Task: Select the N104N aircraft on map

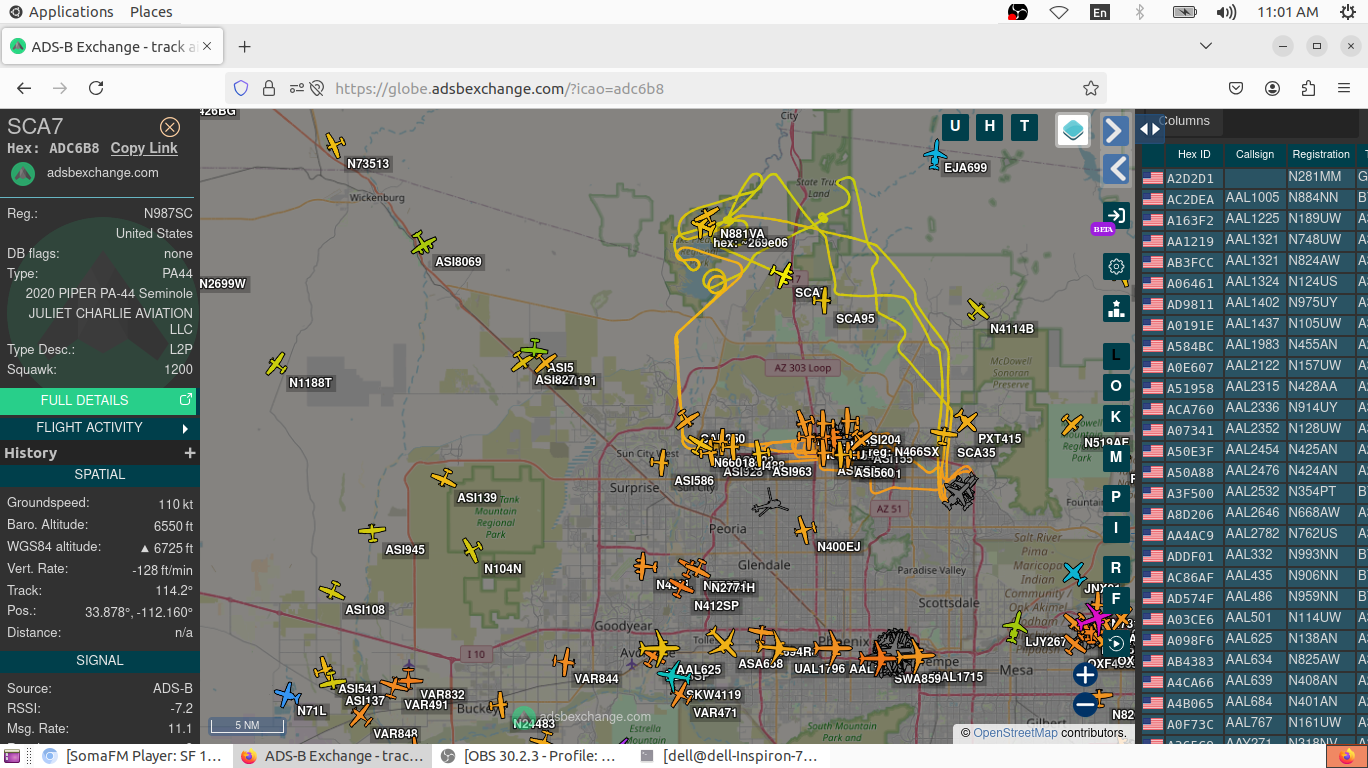Action: coord(472,549)
